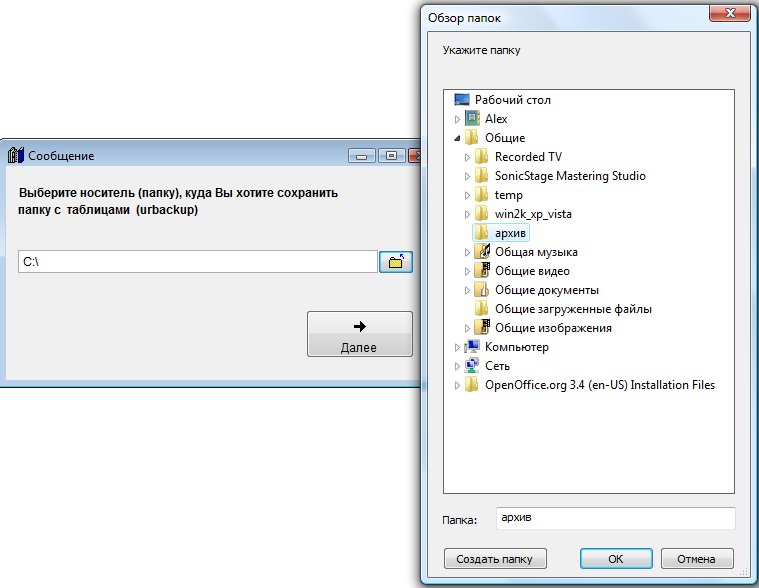The image size is (759, 588).
Task: Click the Общие folder icon
Action: click(471, 137)
